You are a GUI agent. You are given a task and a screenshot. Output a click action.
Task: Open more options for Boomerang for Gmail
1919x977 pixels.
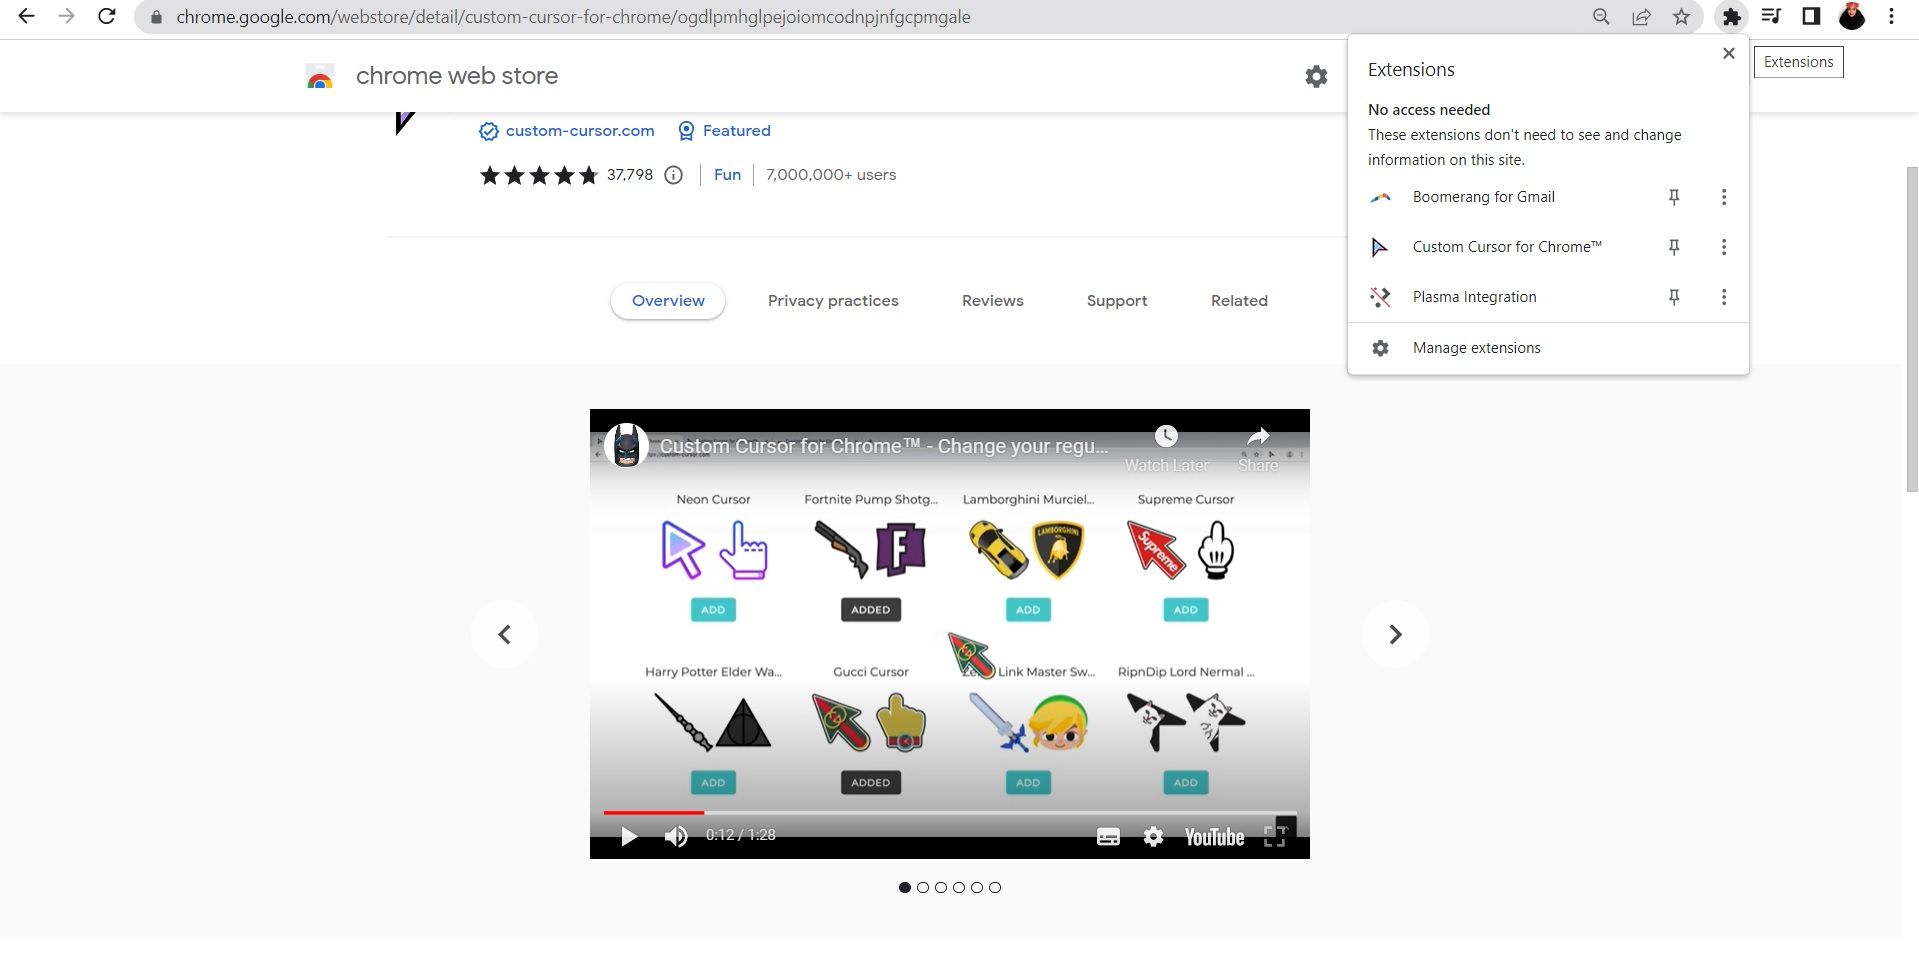pyautogui.click(x=1723, y=197)
